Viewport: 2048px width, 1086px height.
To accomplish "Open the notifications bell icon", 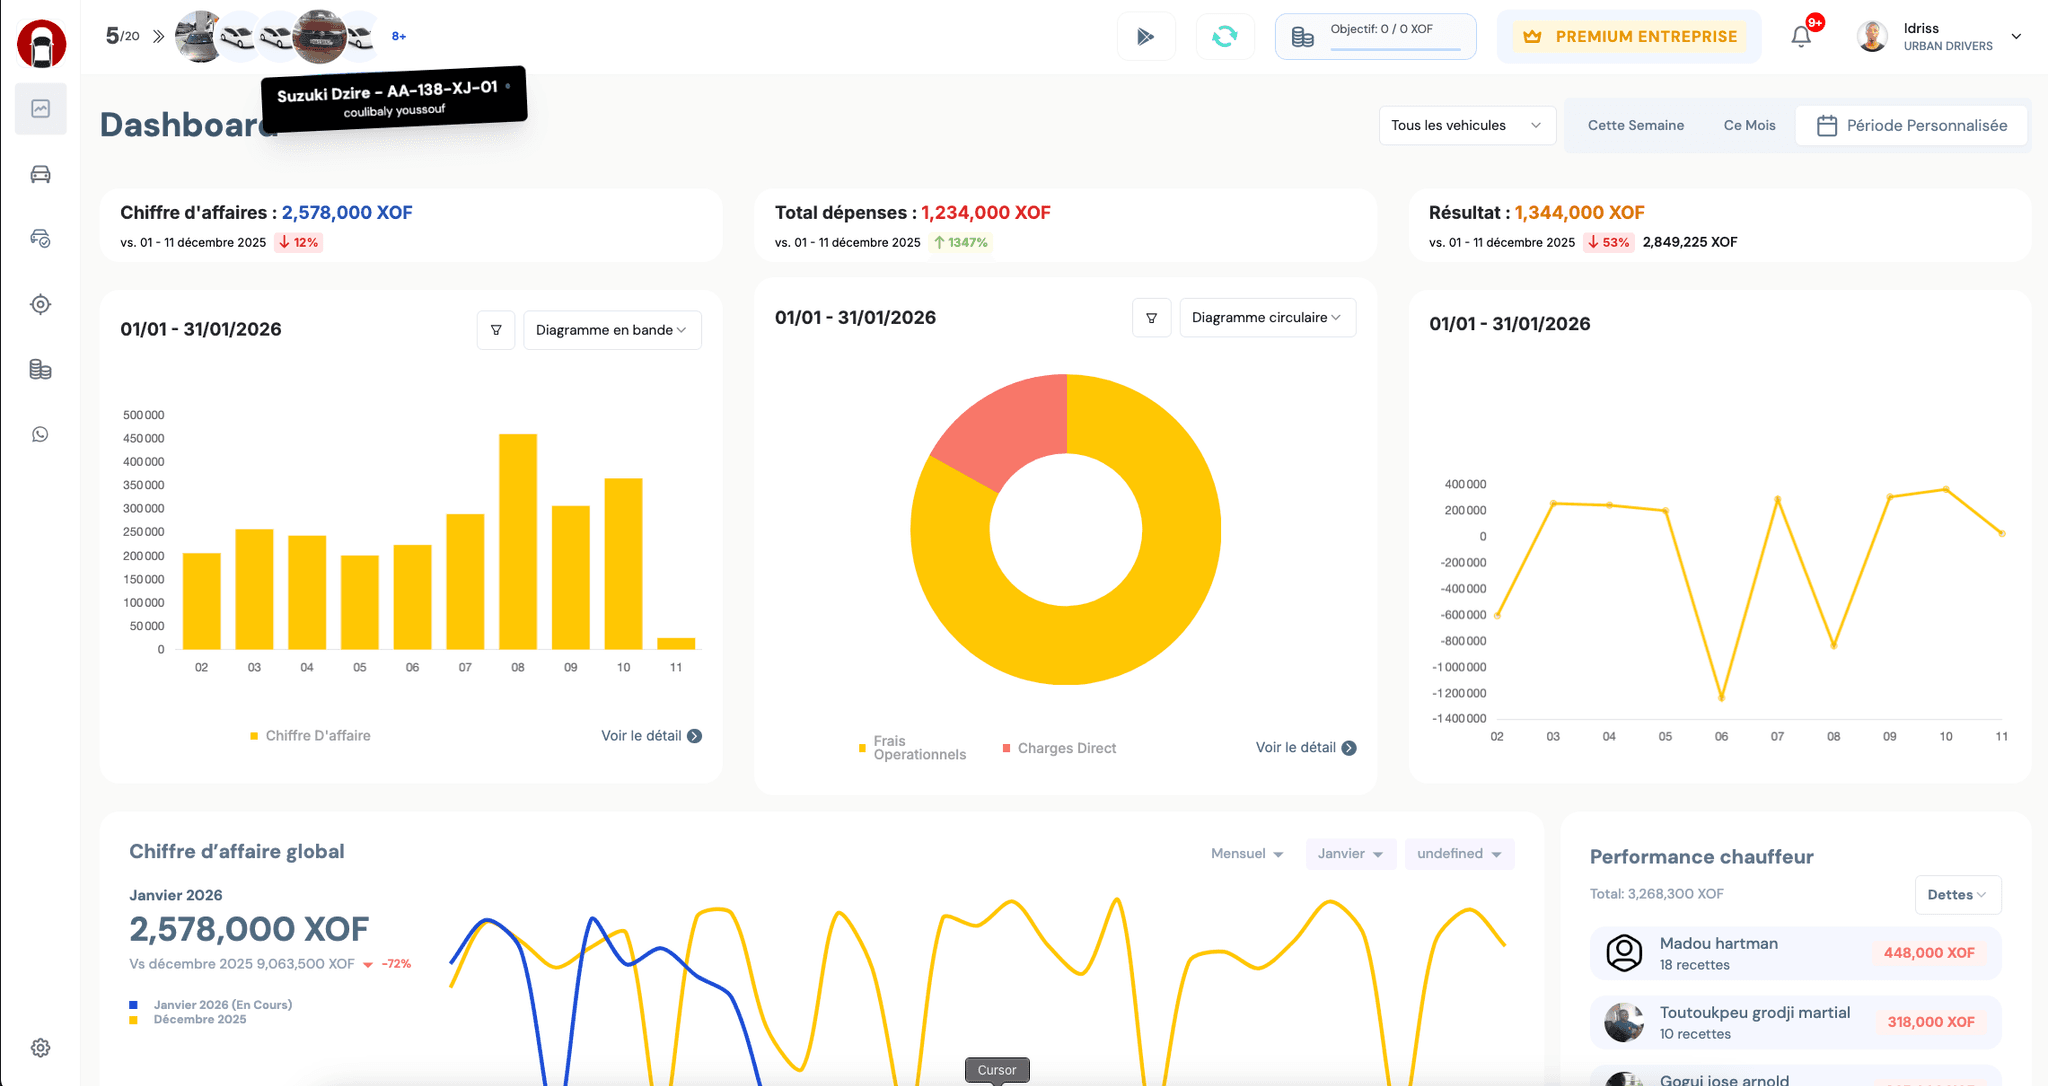I will pos(1801,37).
